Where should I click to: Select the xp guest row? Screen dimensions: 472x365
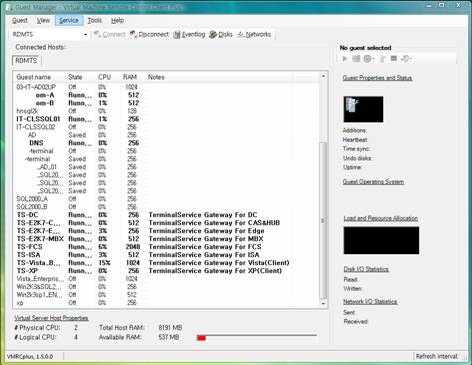click(167, 303)
